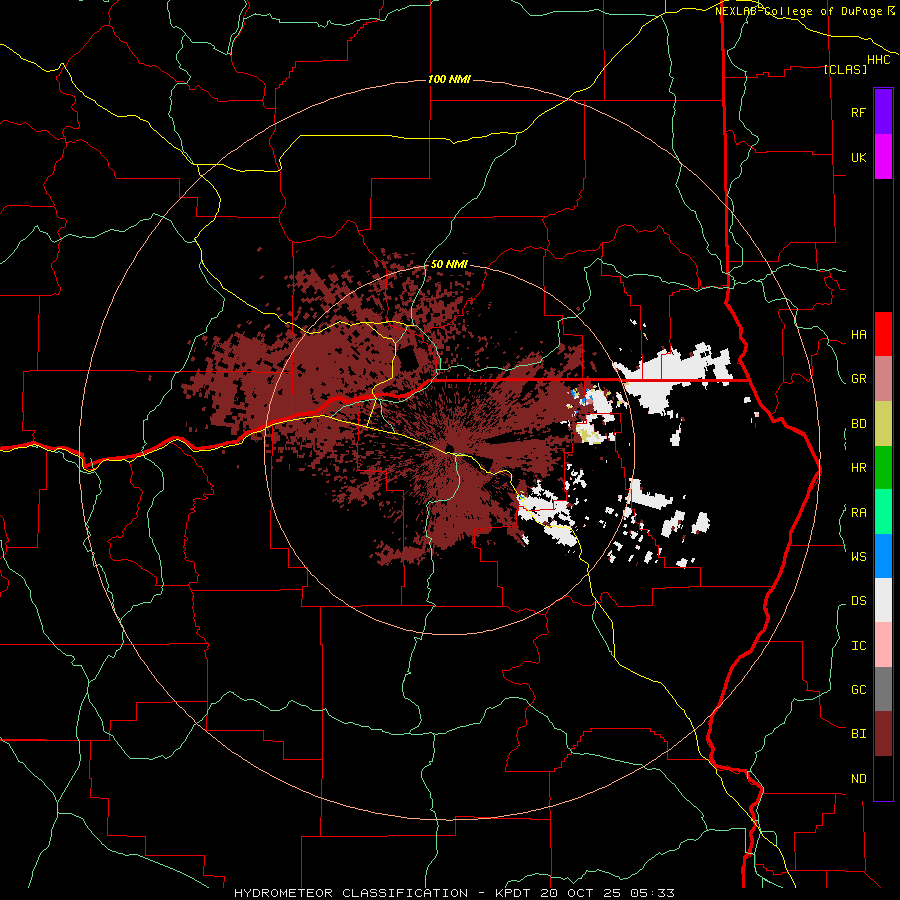Click the 50 NMI range ring label
The height and width of the screenshot is (900, 900).
(x=449, y=264)
